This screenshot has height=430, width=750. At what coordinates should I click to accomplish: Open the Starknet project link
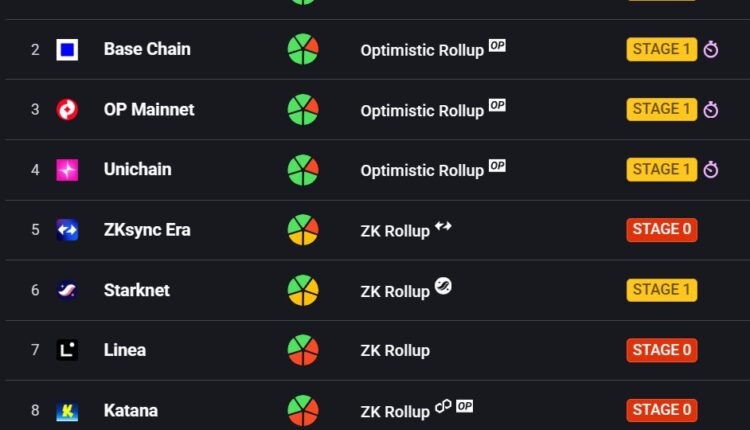tap(137, 290)
